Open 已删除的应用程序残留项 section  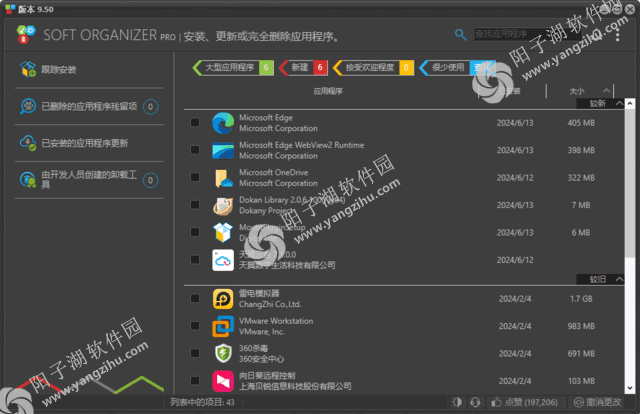[x=89, y=107]
